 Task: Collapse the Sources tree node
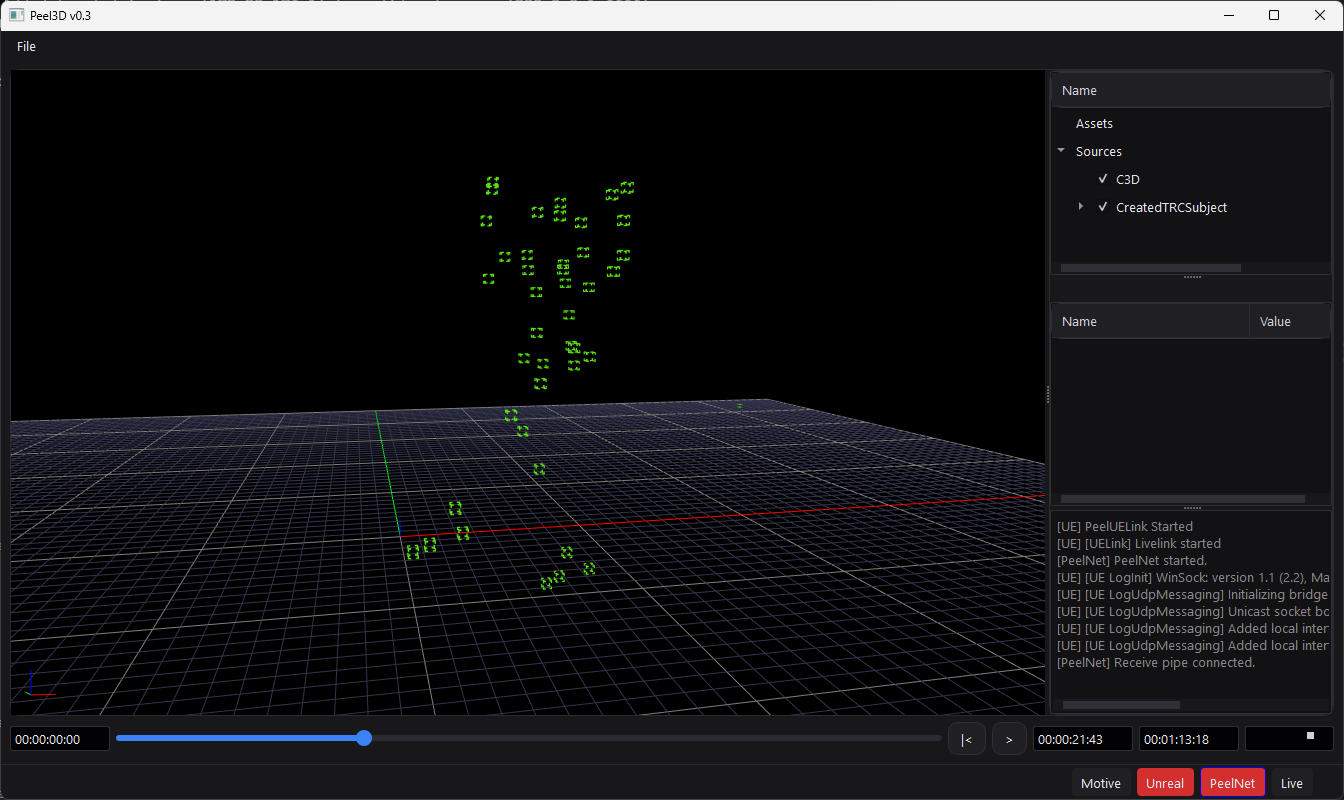tap(1061, 151)
